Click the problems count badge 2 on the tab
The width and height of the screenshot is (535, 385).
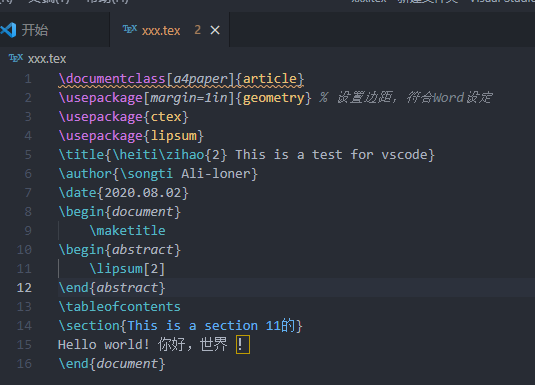tap(198, 30)
